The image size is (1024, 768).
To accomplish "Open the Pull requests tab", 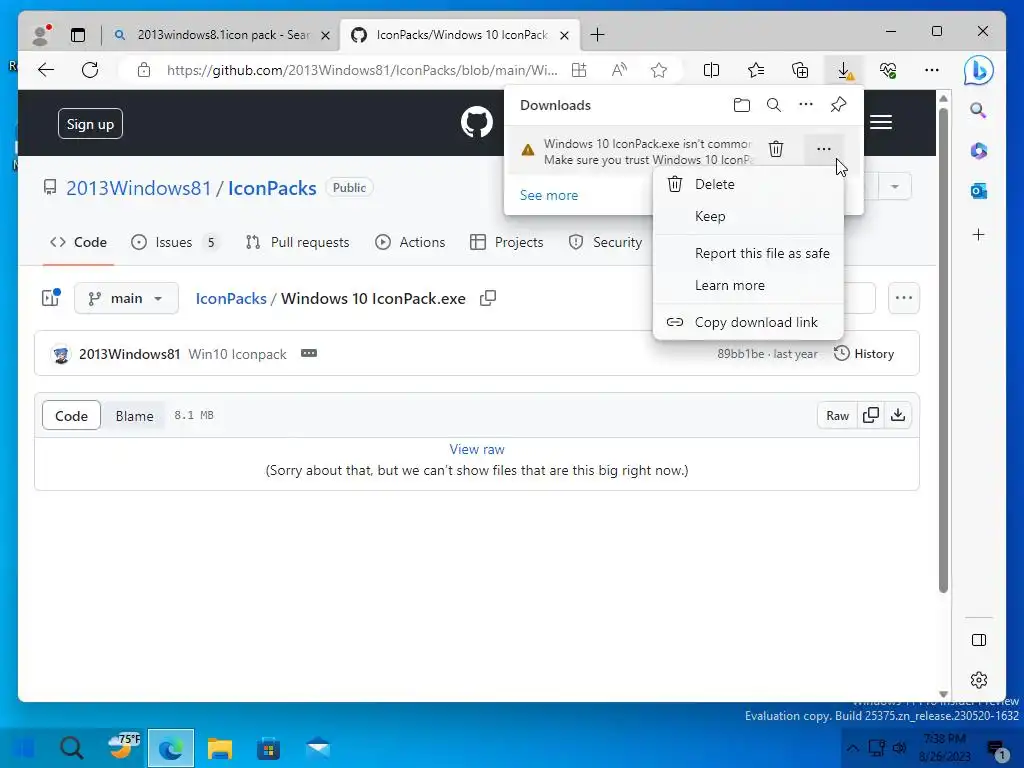I will [298, 242].
